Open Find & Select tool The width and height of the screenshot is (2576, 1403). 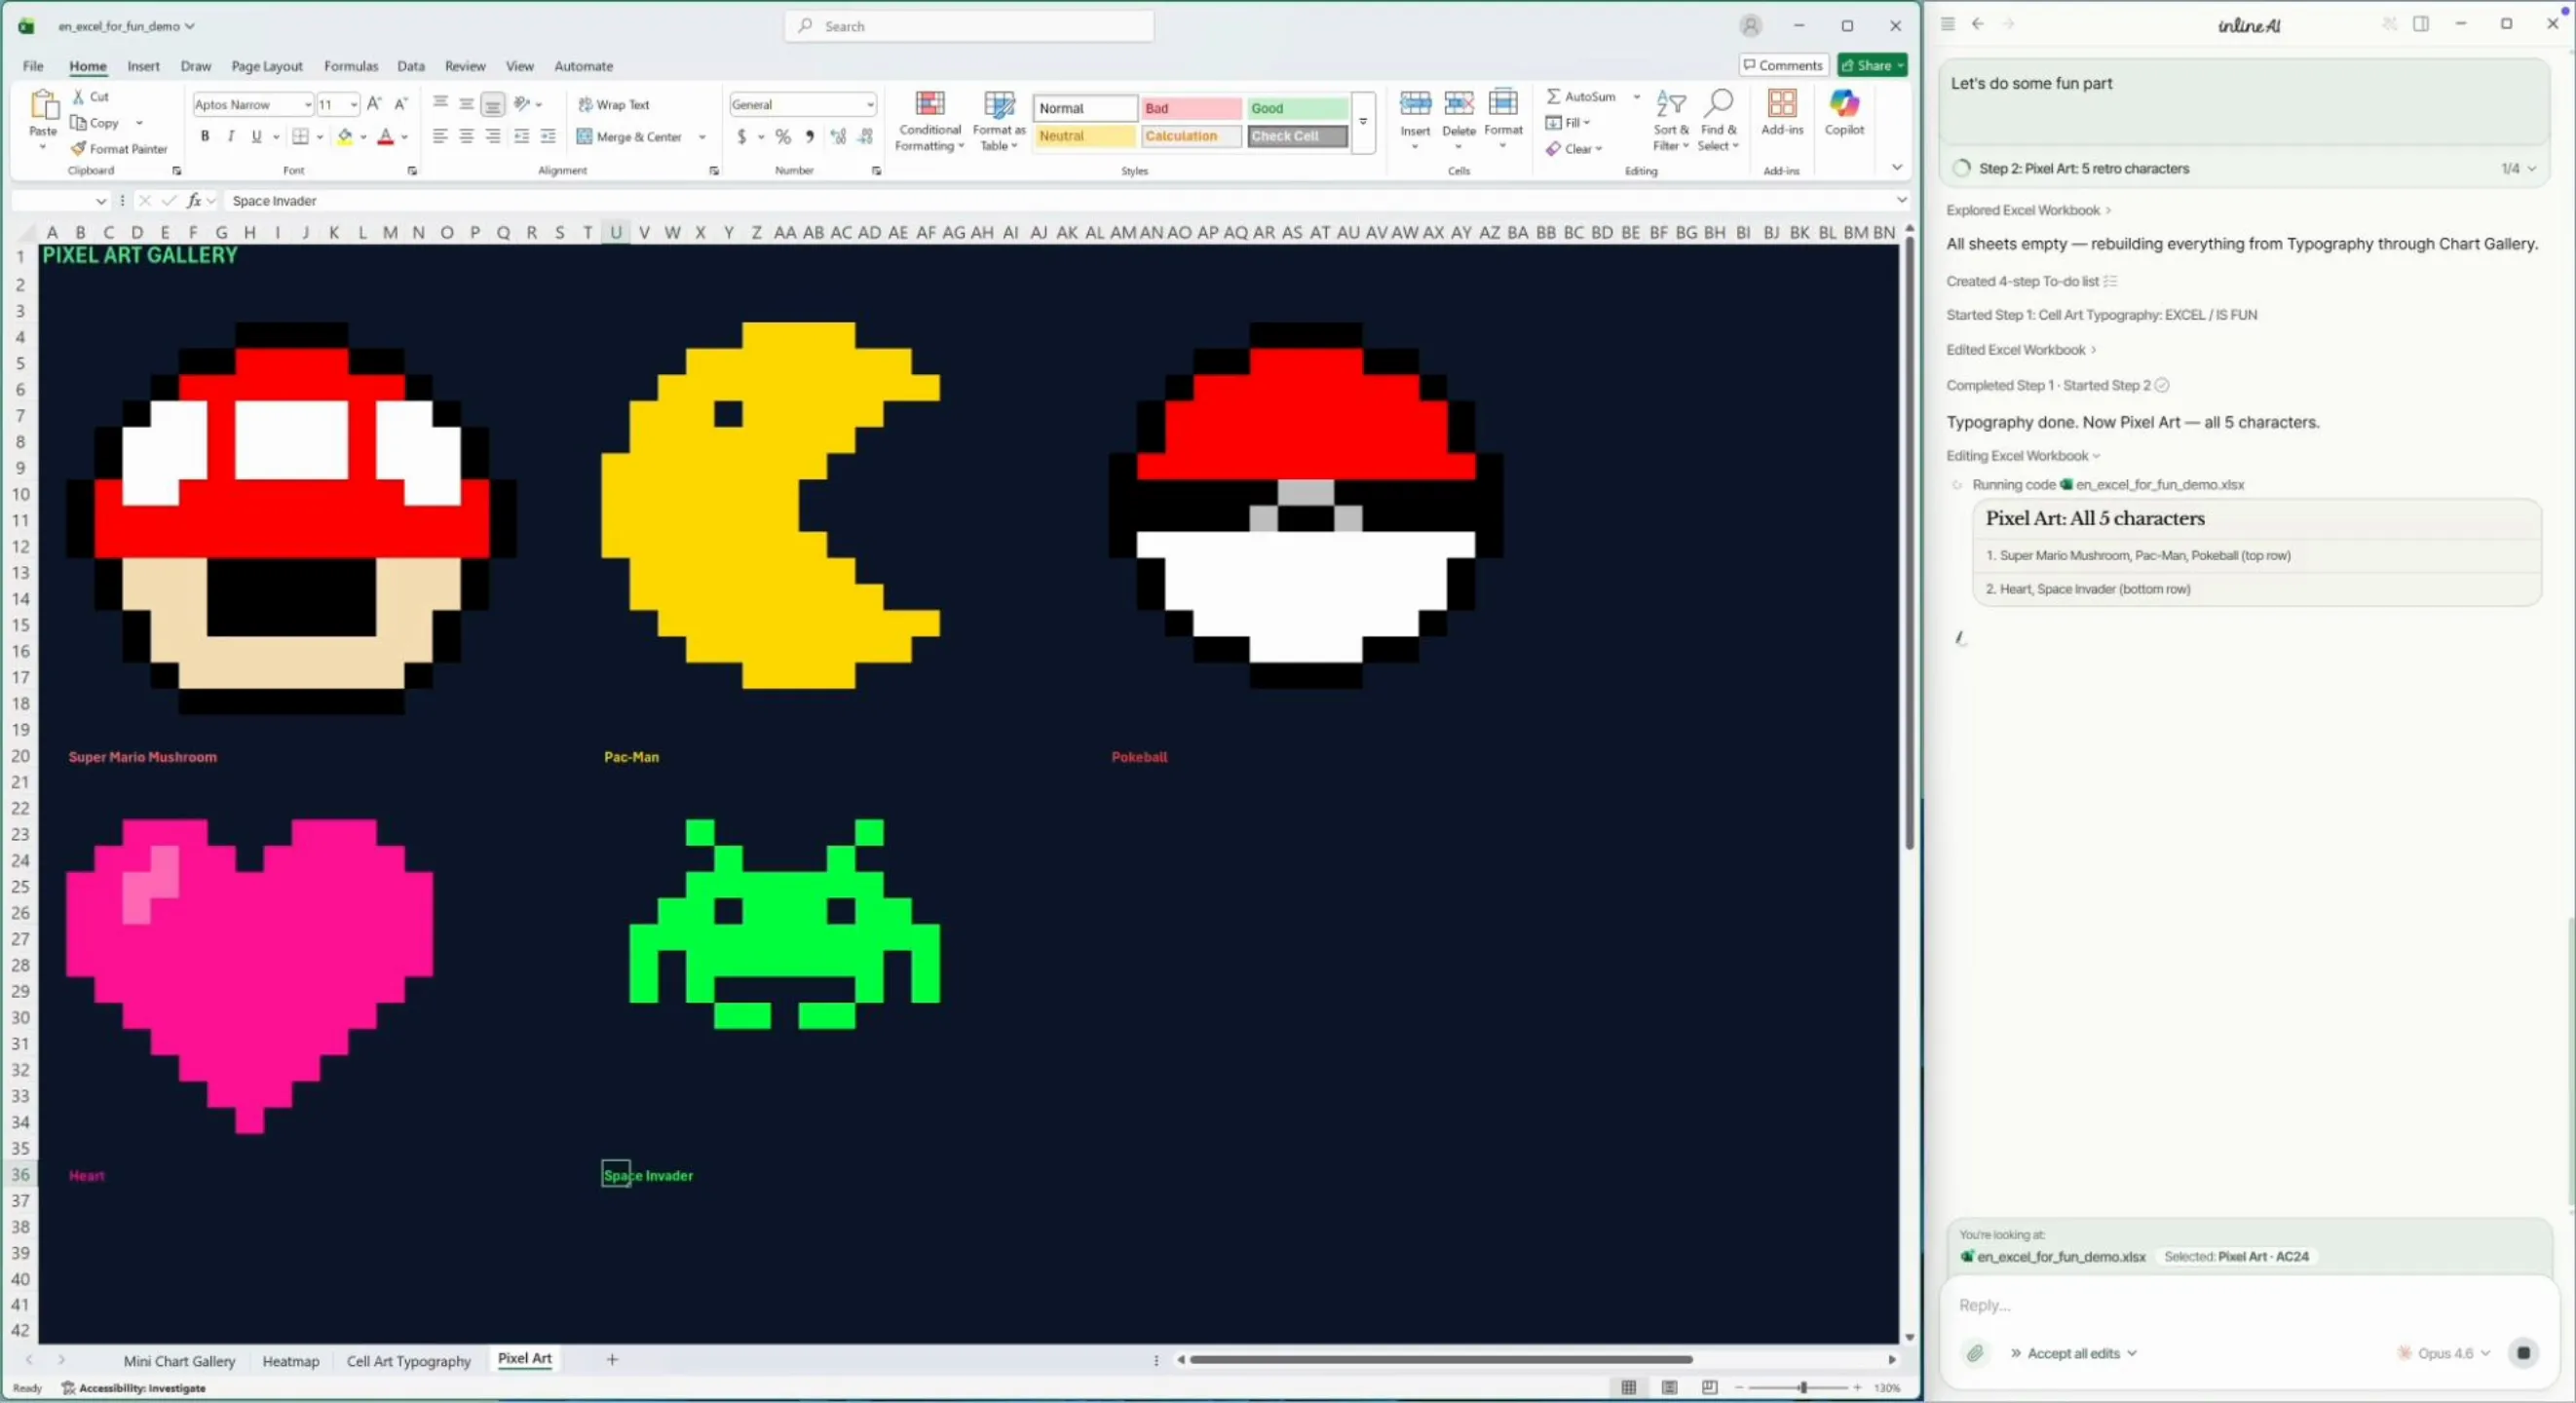point(1717,120)
